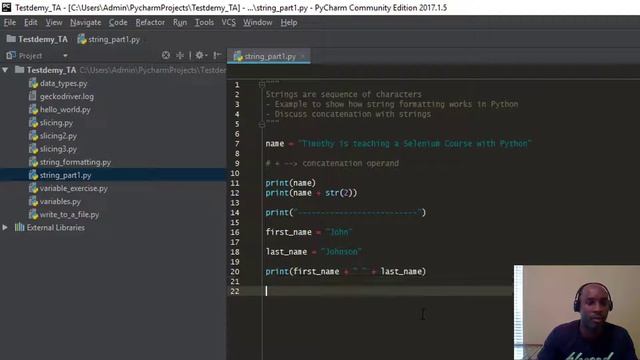This screenshot has height=360, width=640.
Task: Open the Tools menu
Action: click(204, 22)
